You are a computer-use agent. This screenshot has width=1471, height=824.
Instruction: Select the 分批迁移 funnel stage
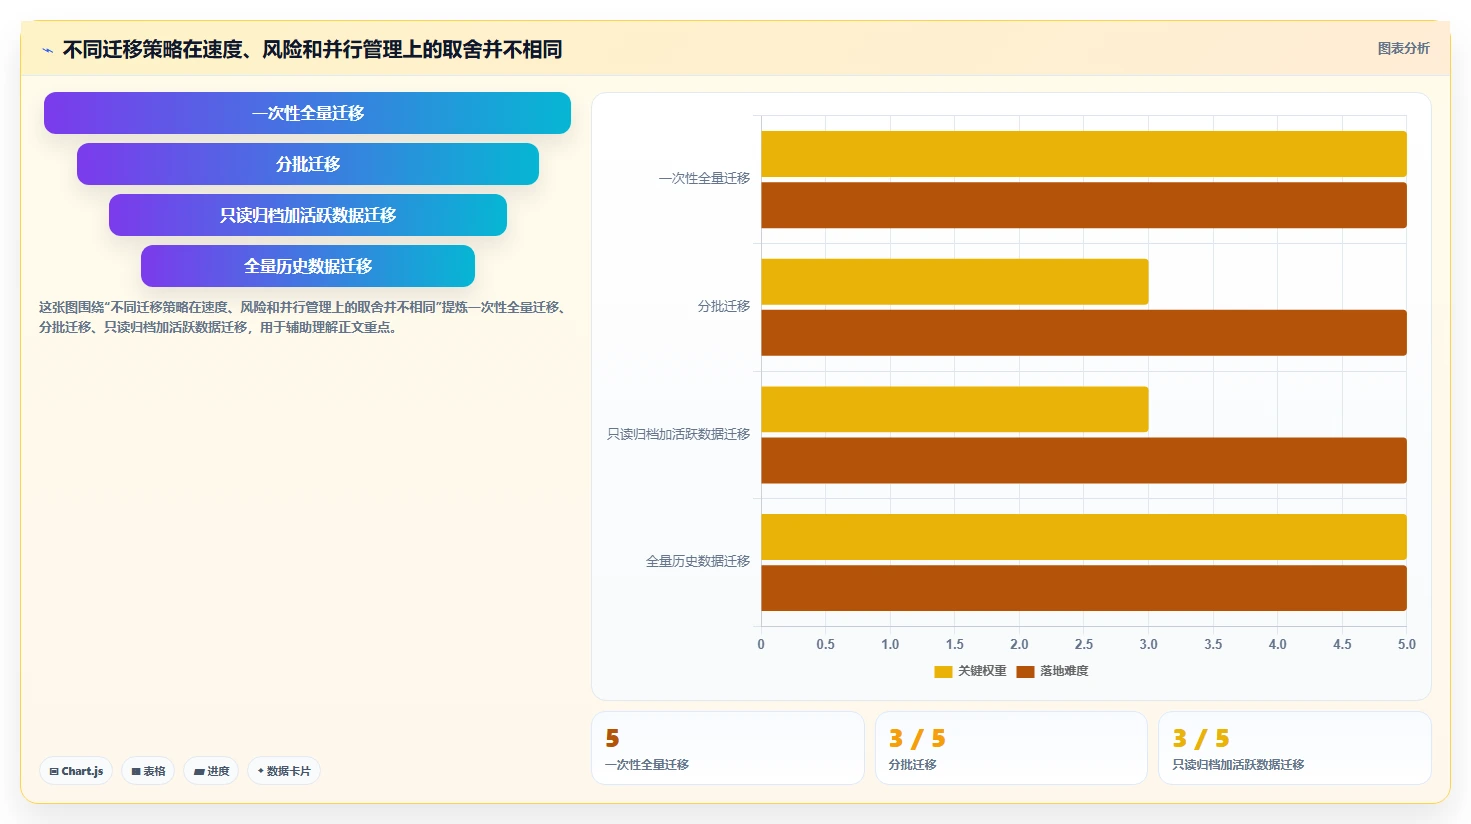pos(308,164)
